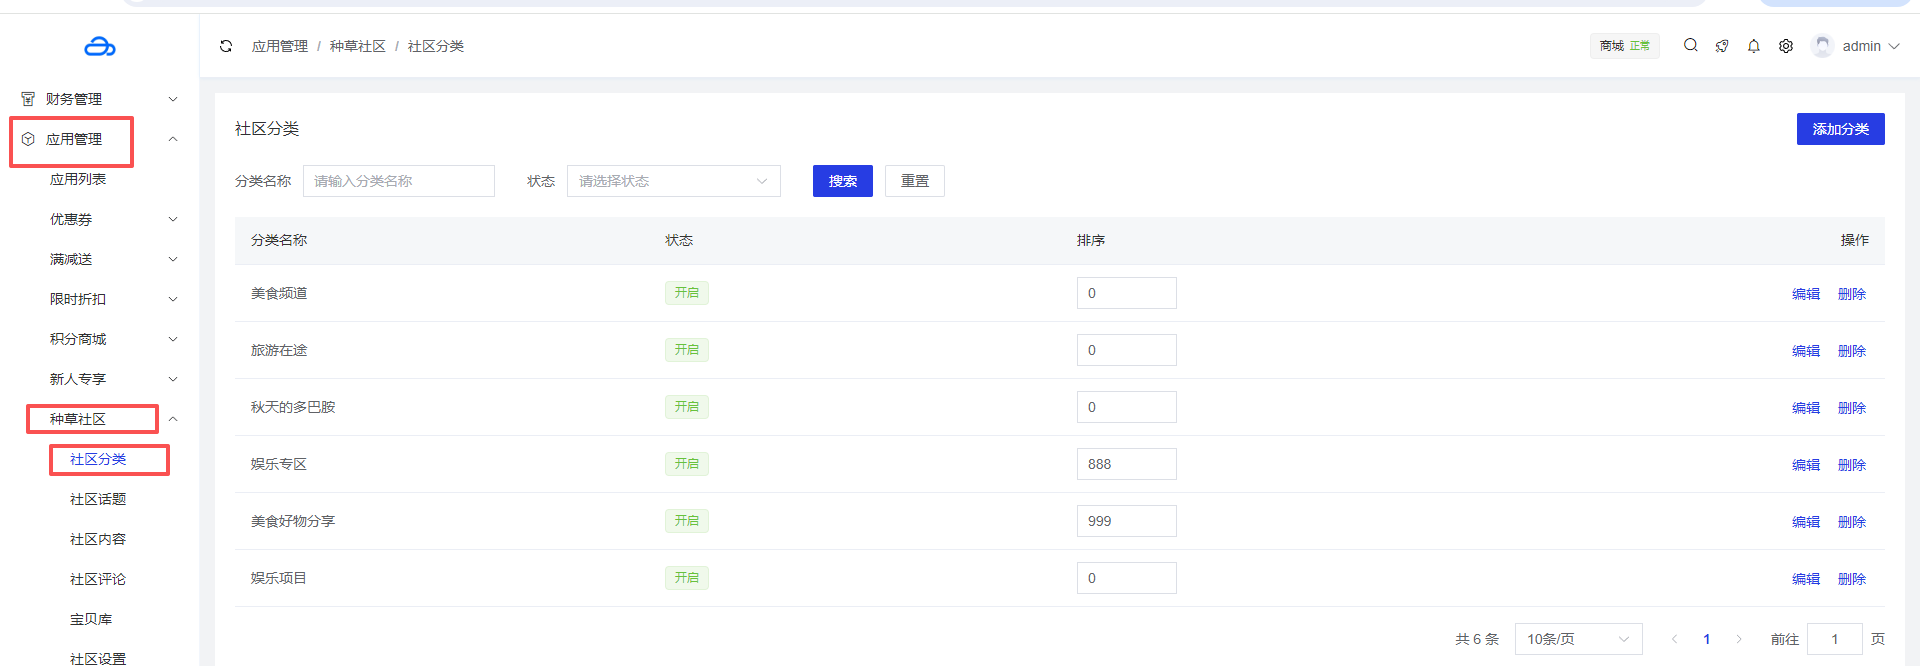The image size is (1920, 666).
Task: Collapse the 种草社区 sidebar section
Action: pyautogui.click(x=173, y=419)
